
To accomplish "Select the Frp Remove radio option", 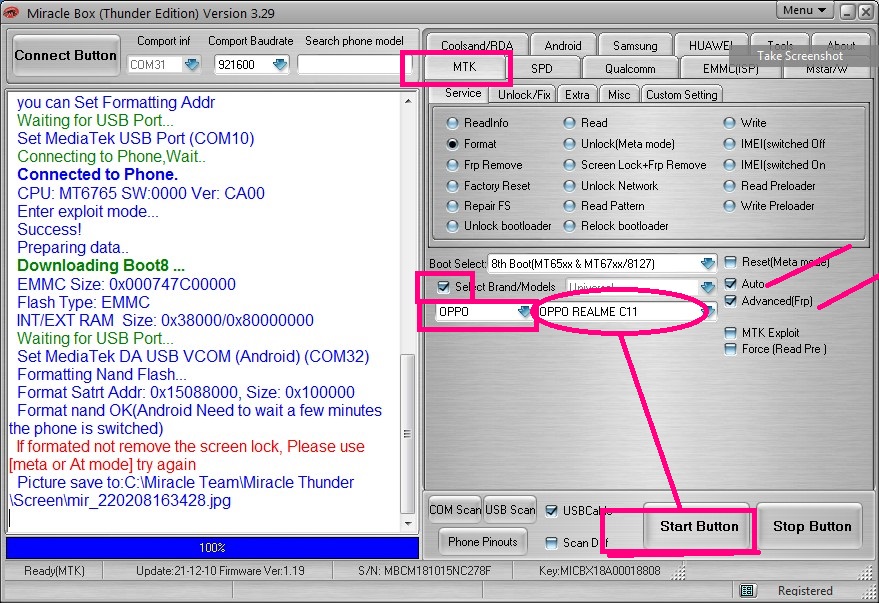I will tap(452, 165).
